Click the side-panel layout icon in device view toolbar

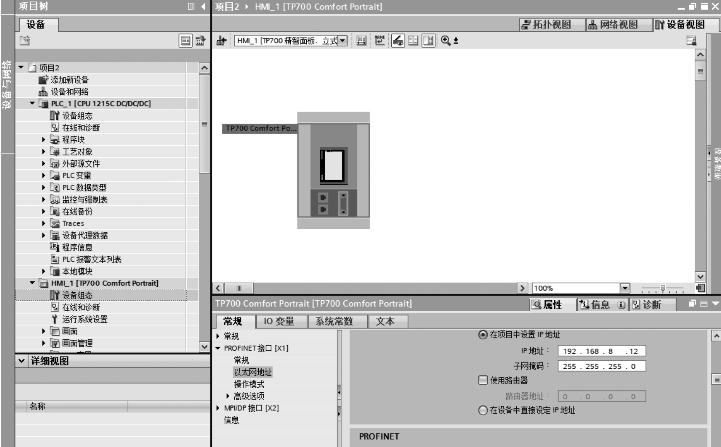click(428, 41)
